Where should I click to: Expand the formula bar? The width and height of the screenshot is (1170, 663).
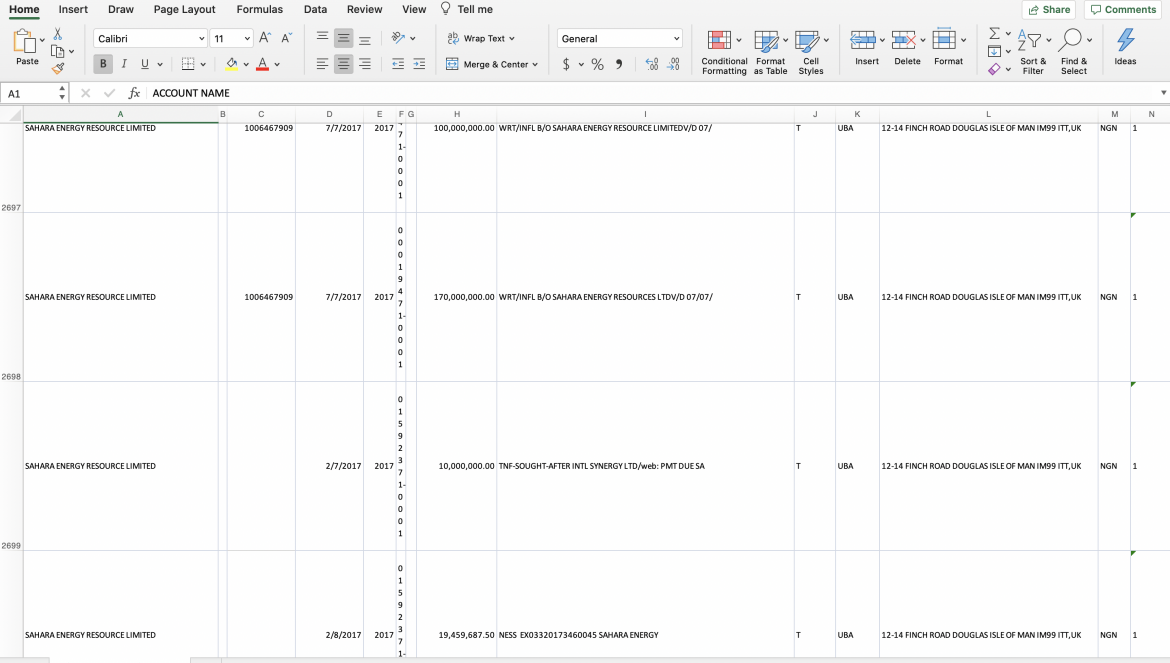pyautogui.click(x=1163, y=92)
